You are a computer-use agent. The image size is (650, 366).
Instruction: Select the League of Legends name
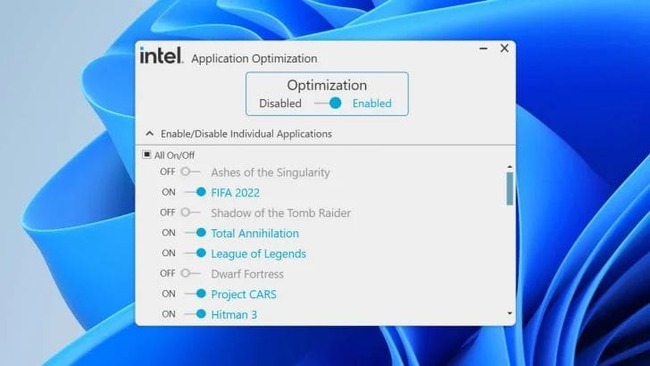(258, 254)
